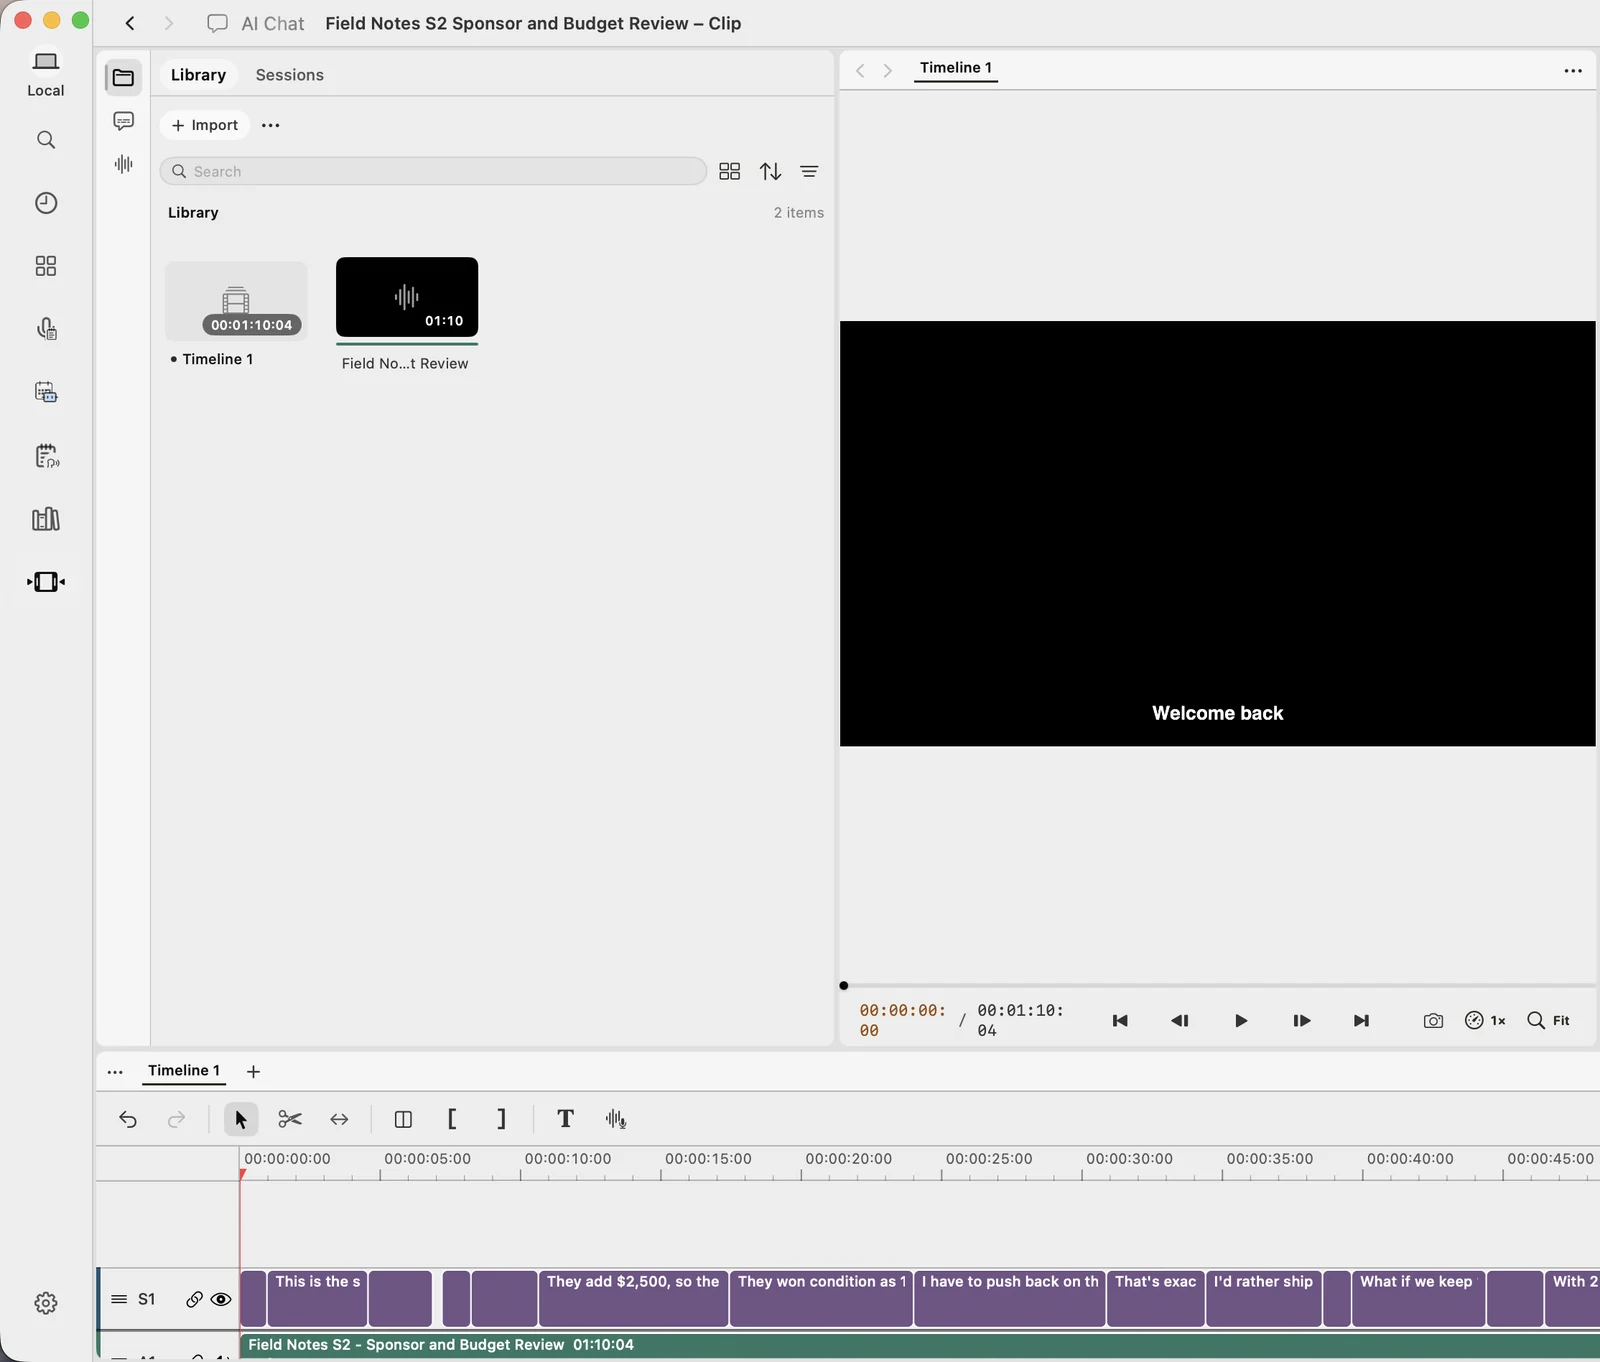Open playback speed 1x menu
Screen dimensions: 1600x1362
click(1486, 1021)
